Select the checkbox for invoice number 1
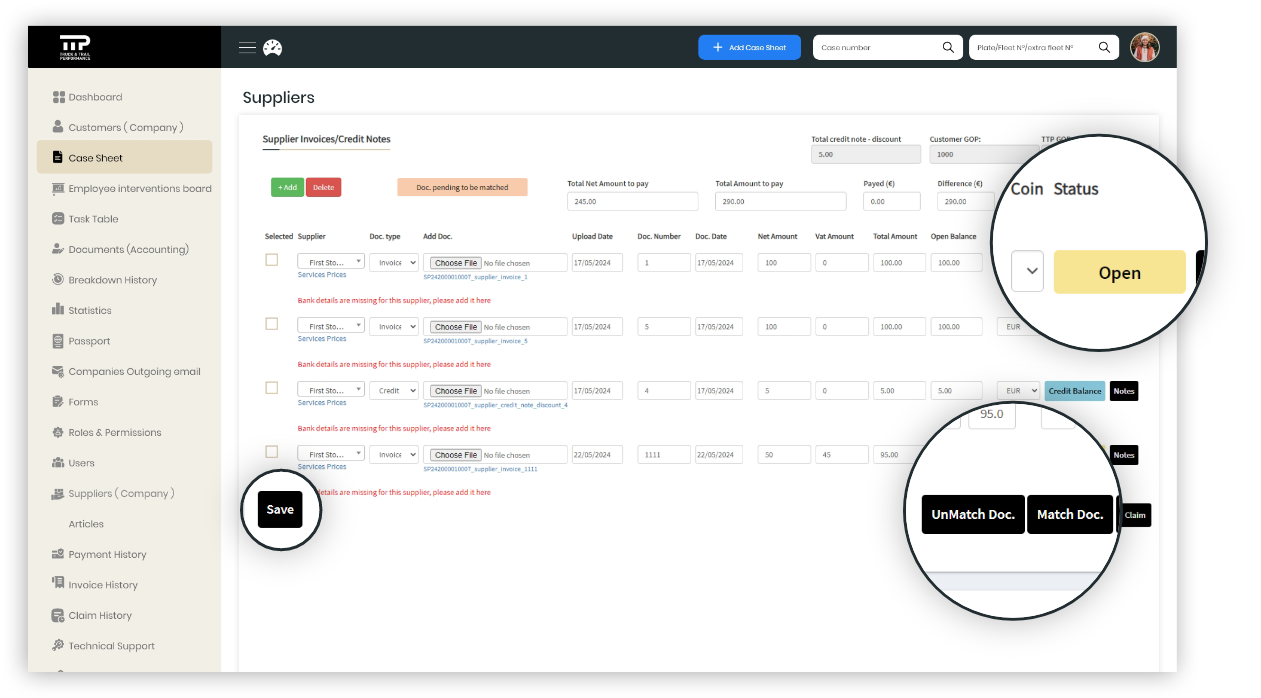The height and width of the screenshot is (698, 1261). point(271,260)
